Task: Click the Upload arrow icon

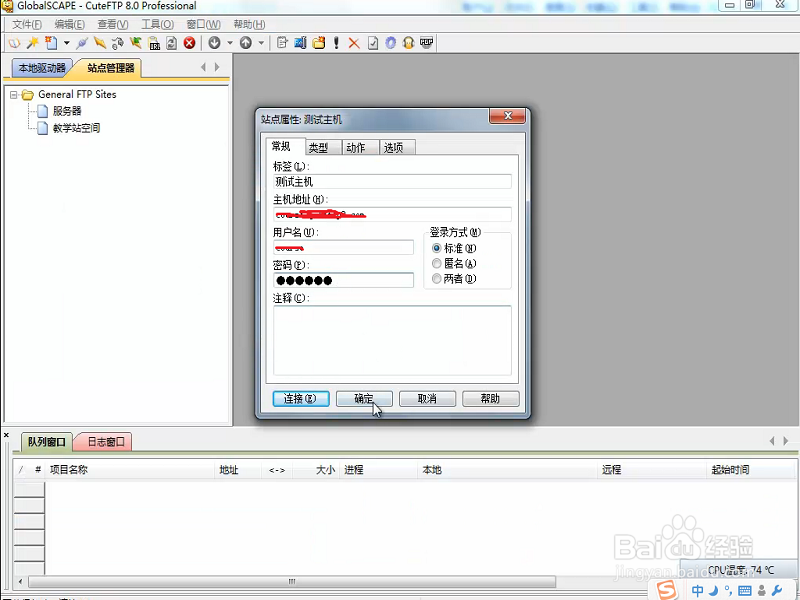Action: coord(246,43)
